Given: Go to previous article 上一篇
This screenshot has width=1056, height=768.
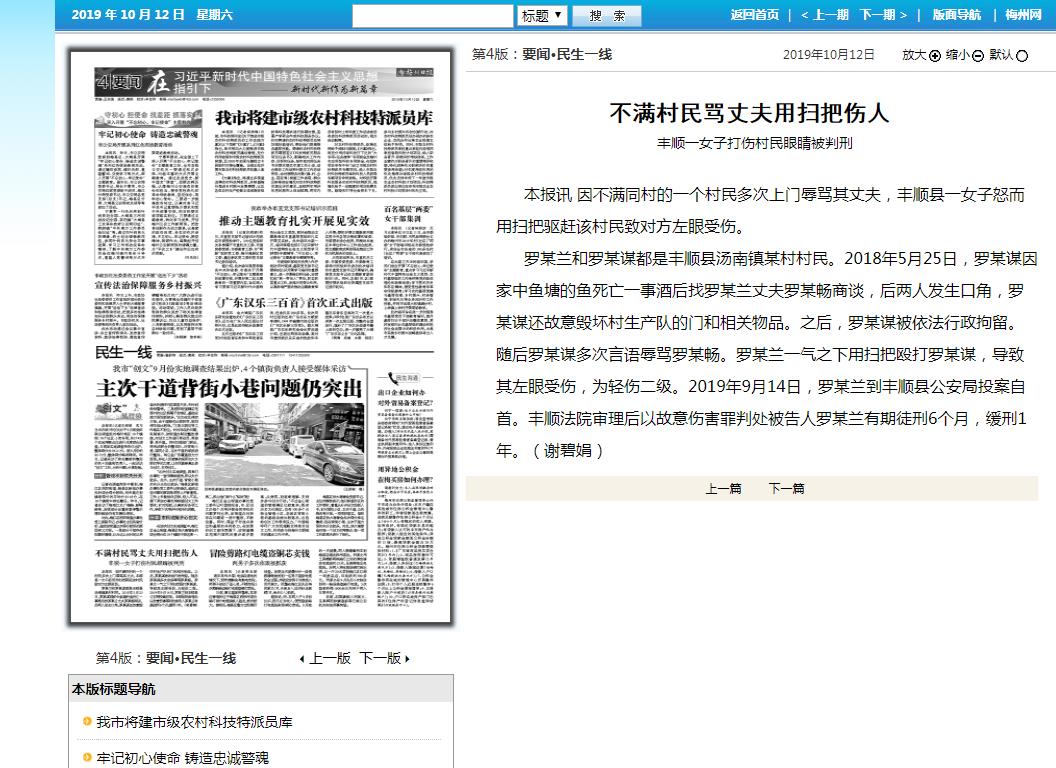Looking at the screenshot, I should (x=723, y=488).
